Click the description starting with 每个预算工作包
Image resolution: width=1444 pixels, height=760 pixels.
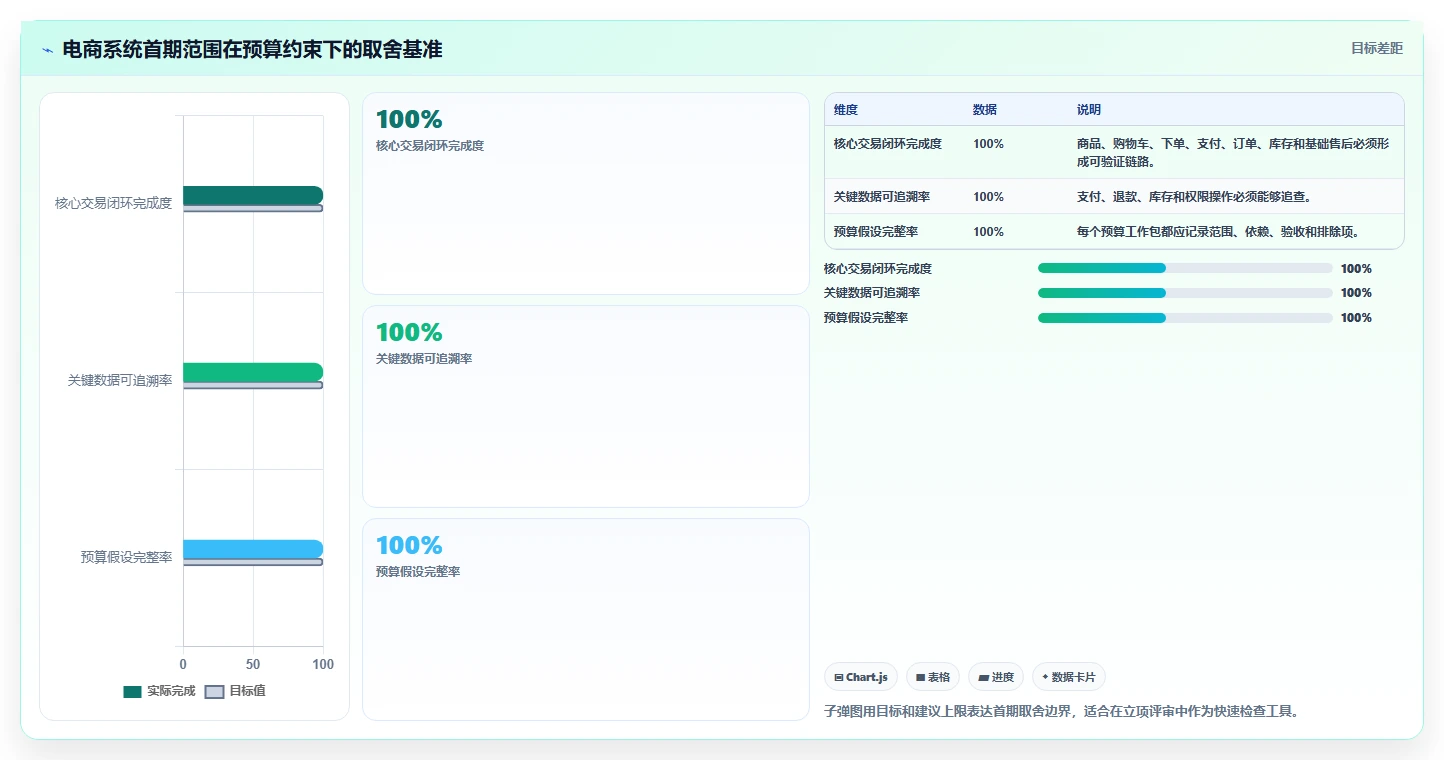coord(1218,232)
